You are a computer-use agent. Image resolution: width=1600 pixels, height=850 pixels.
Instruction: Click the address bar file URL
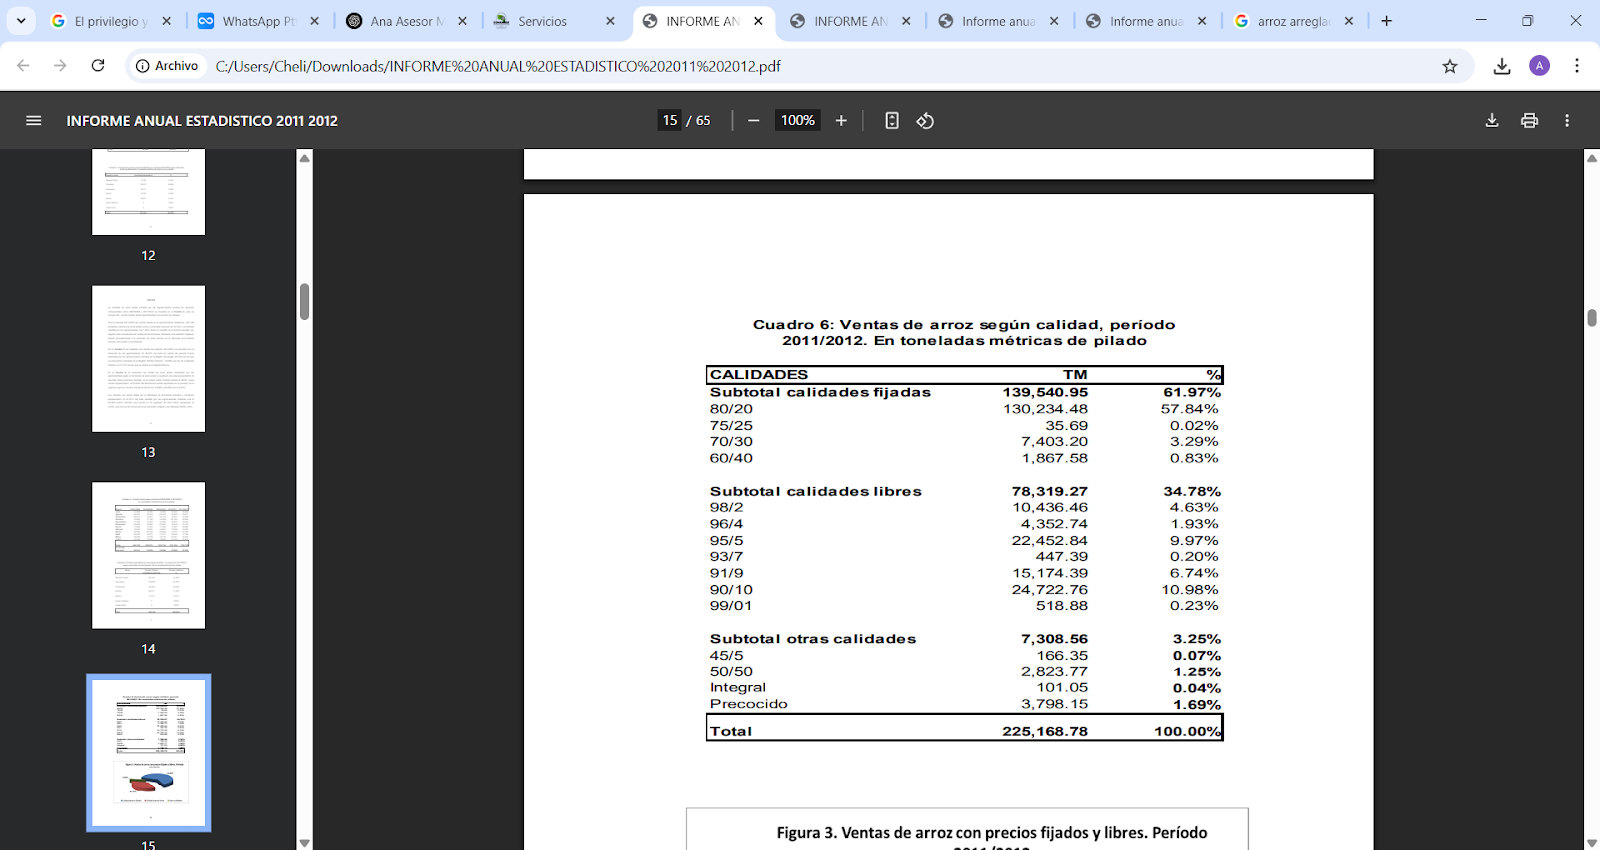click(x=498, y=66)
